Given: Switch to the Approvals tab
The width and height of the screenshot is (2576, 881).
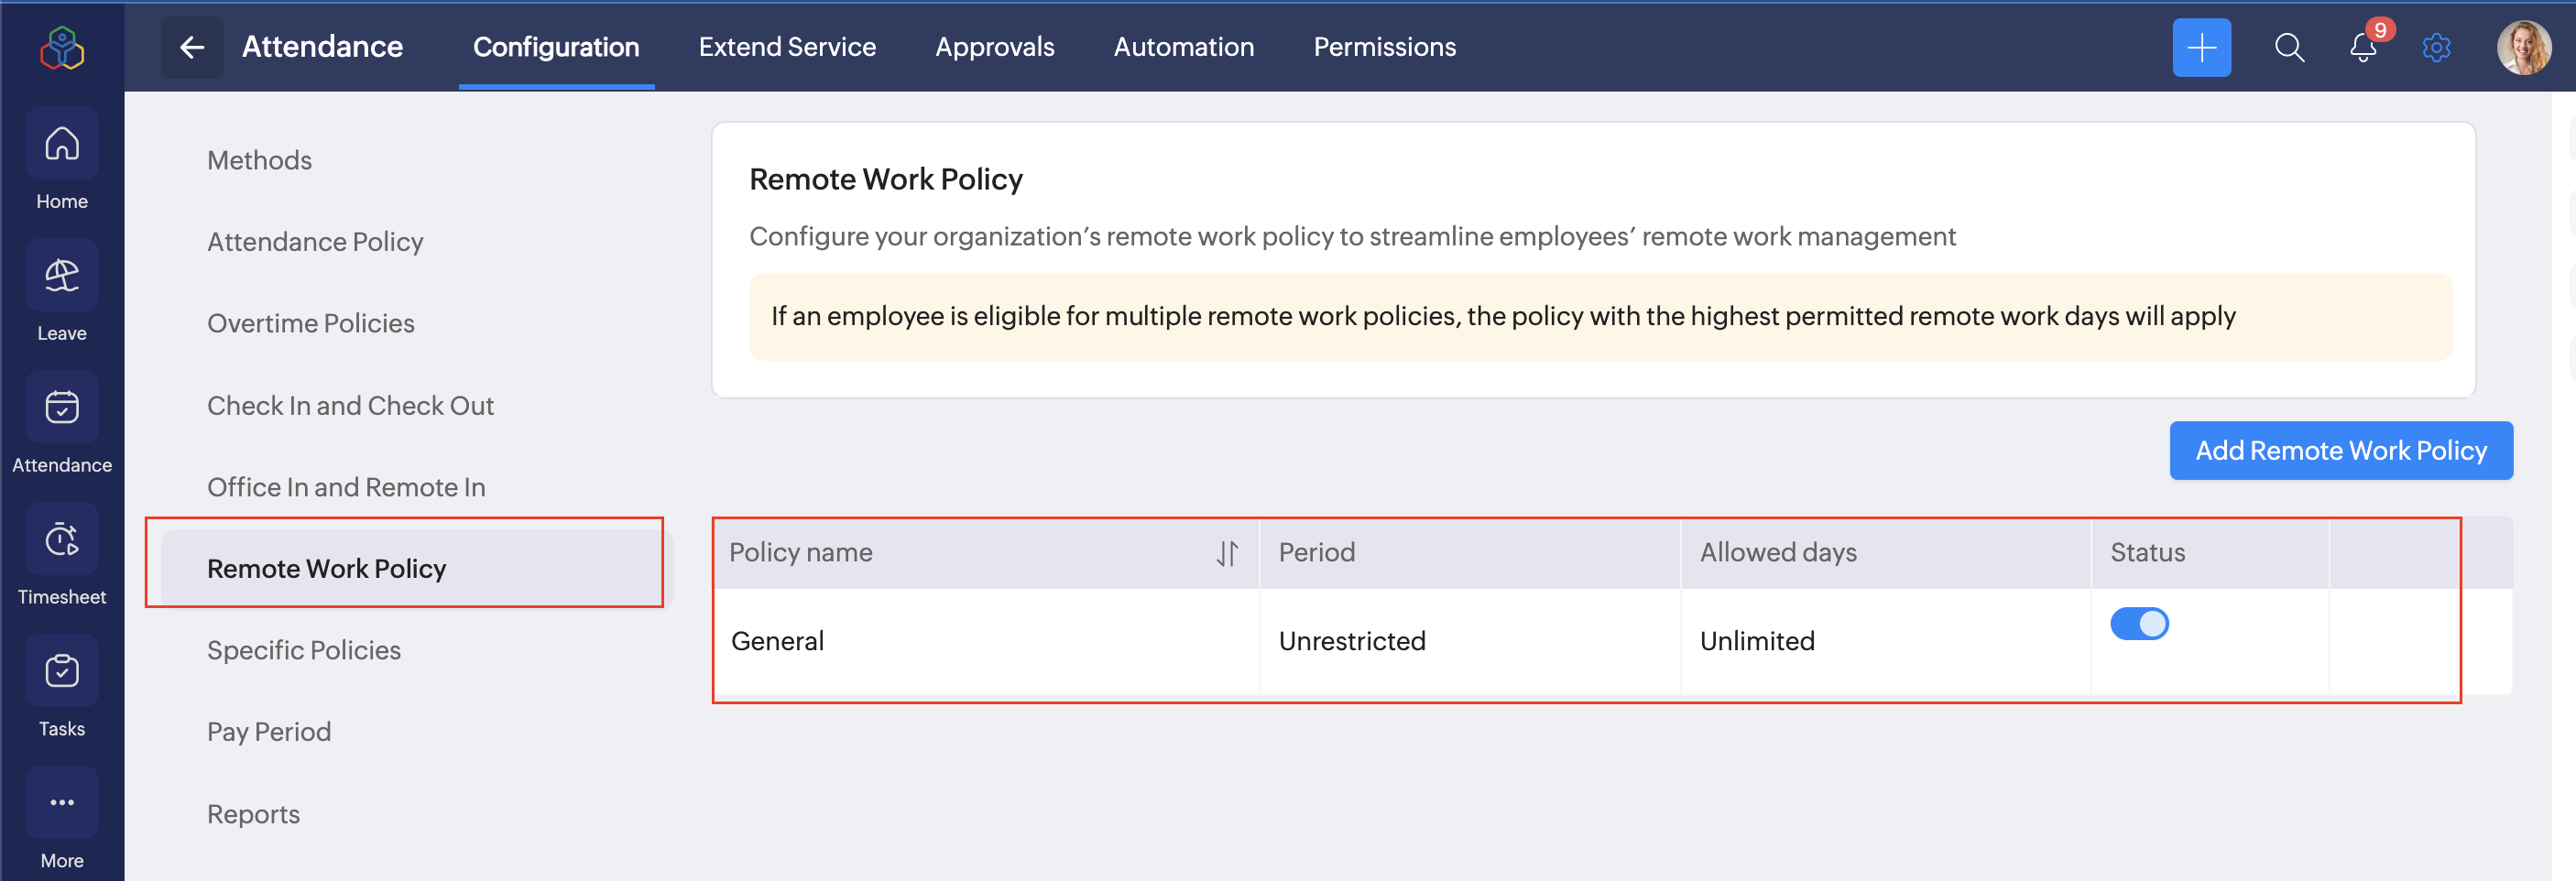Looking at the screenshot, I should click(994, 47).
